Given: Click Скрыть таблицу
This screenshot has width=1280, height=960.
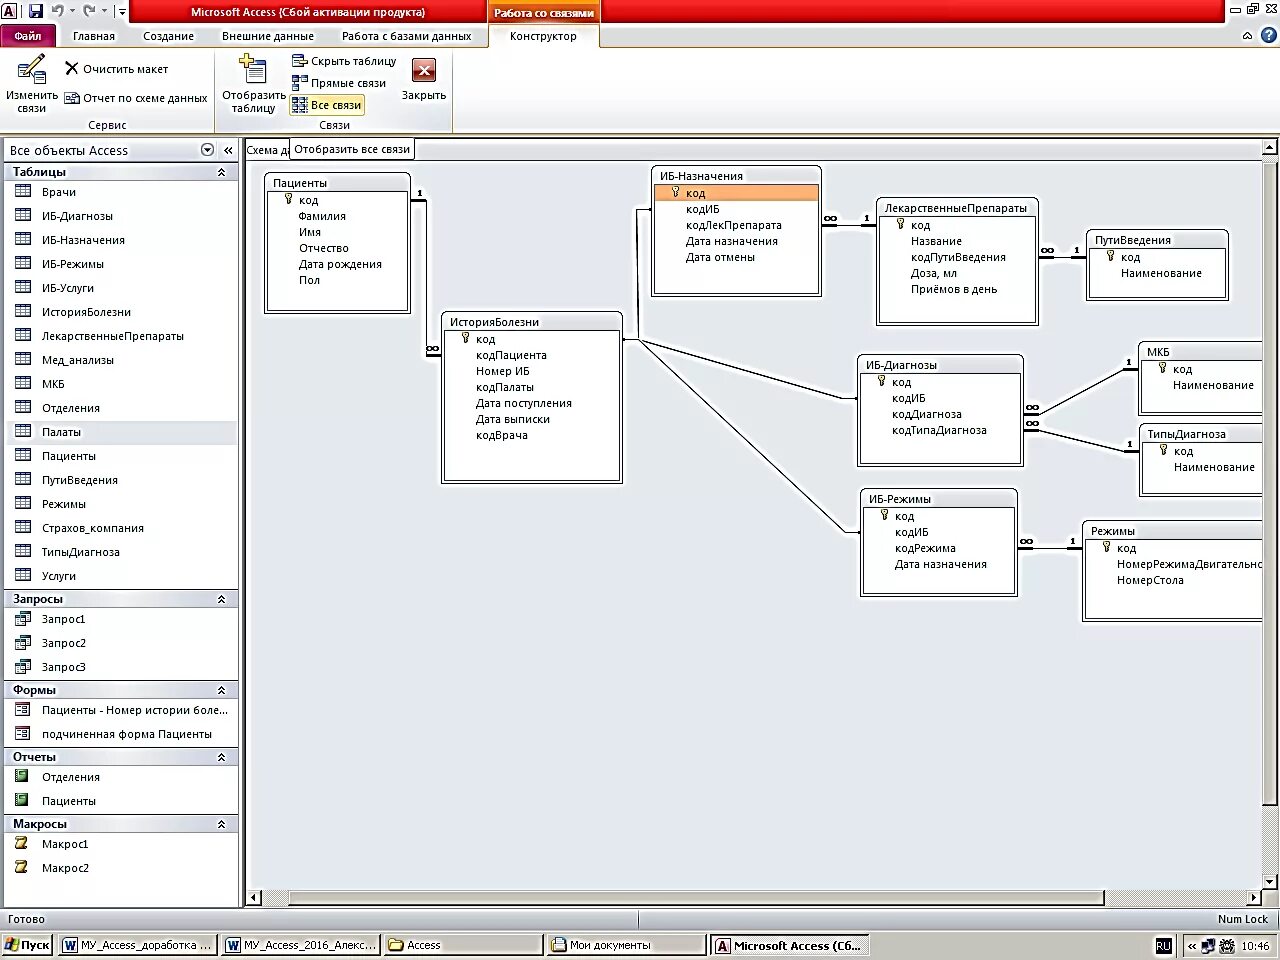Looking at the screenshot, I should 344,61.
